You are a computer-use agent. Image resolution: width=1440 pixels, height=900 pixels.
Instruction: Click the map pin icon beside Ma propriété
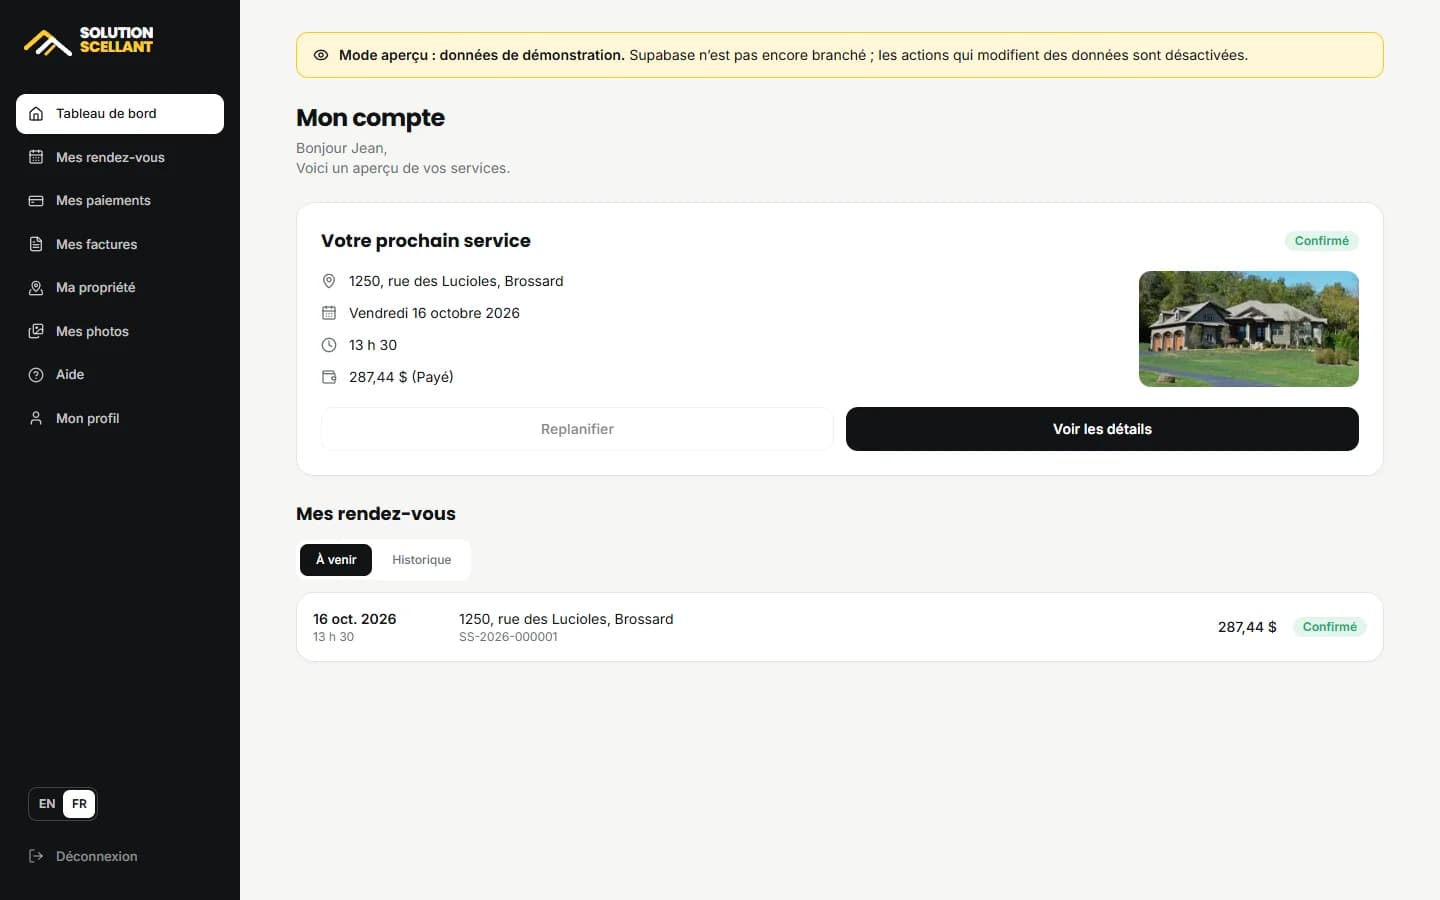click(x=36, y=288)
